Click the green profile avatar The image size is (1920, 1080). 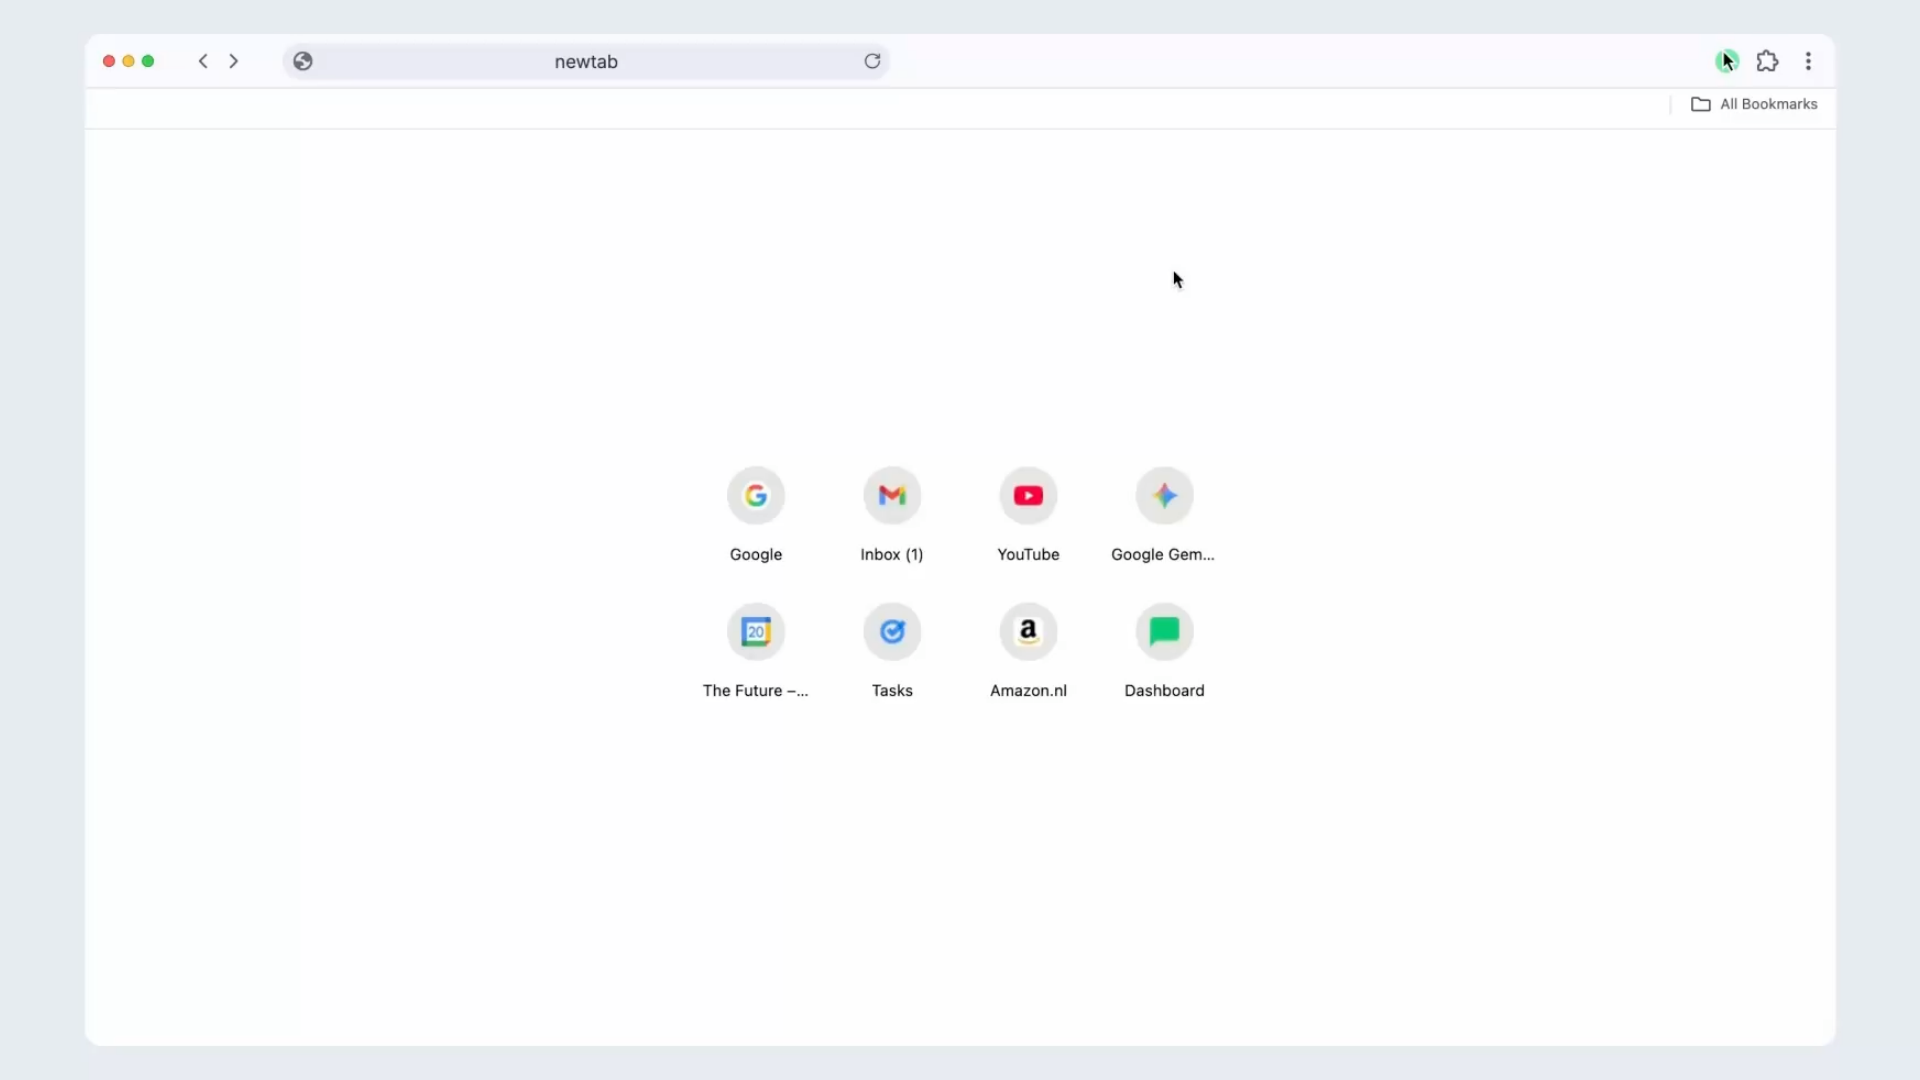pos(1727,61)
